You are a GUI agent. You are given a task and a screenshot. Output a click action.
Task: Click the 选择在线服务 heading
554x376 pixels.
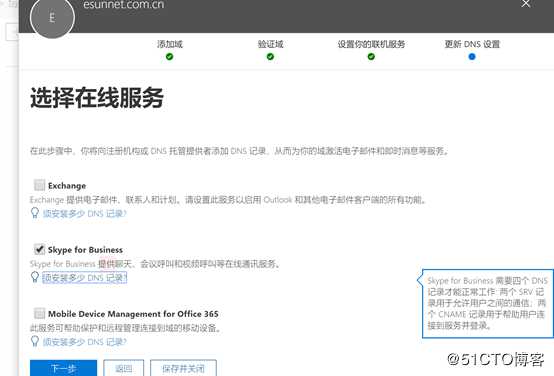[97, 98]
